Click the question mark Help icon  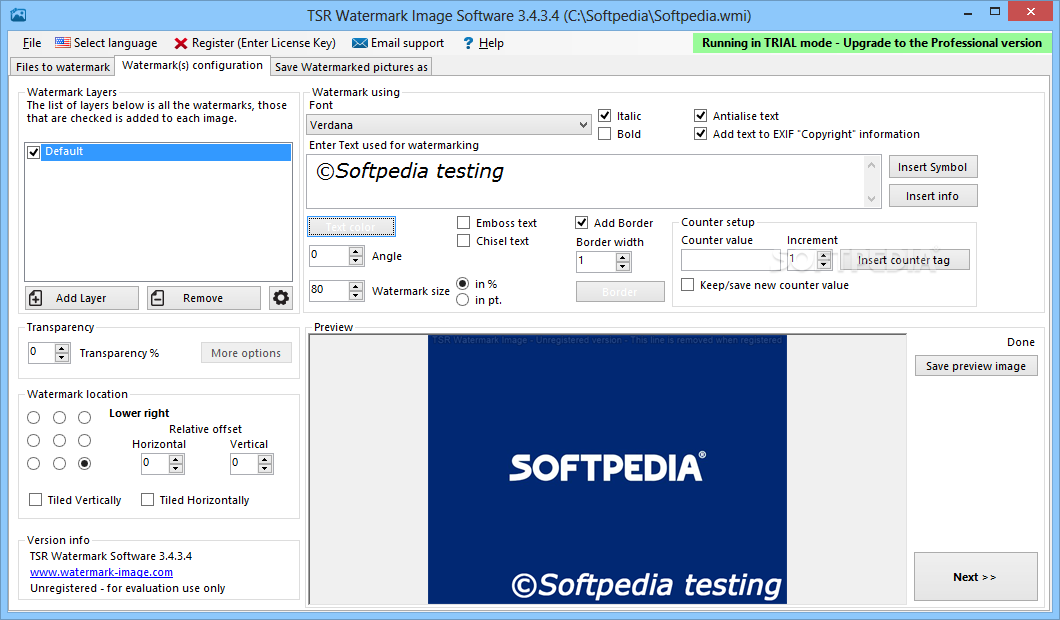(x=468, y=43)
